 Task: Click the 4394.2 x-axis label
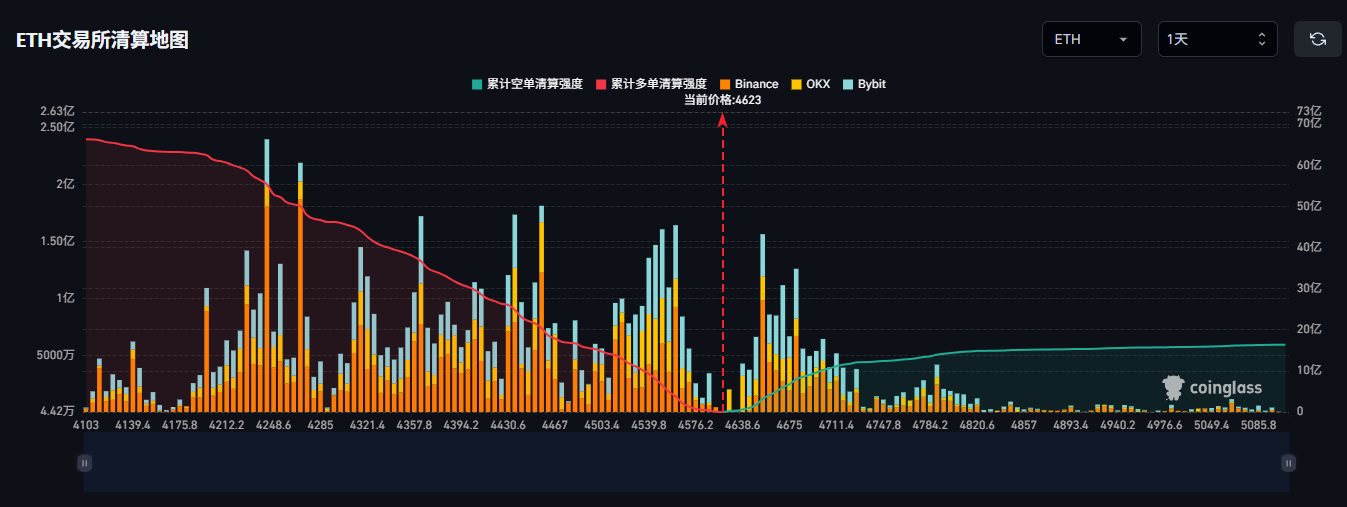pyautogui.click(x=461, y=425)
